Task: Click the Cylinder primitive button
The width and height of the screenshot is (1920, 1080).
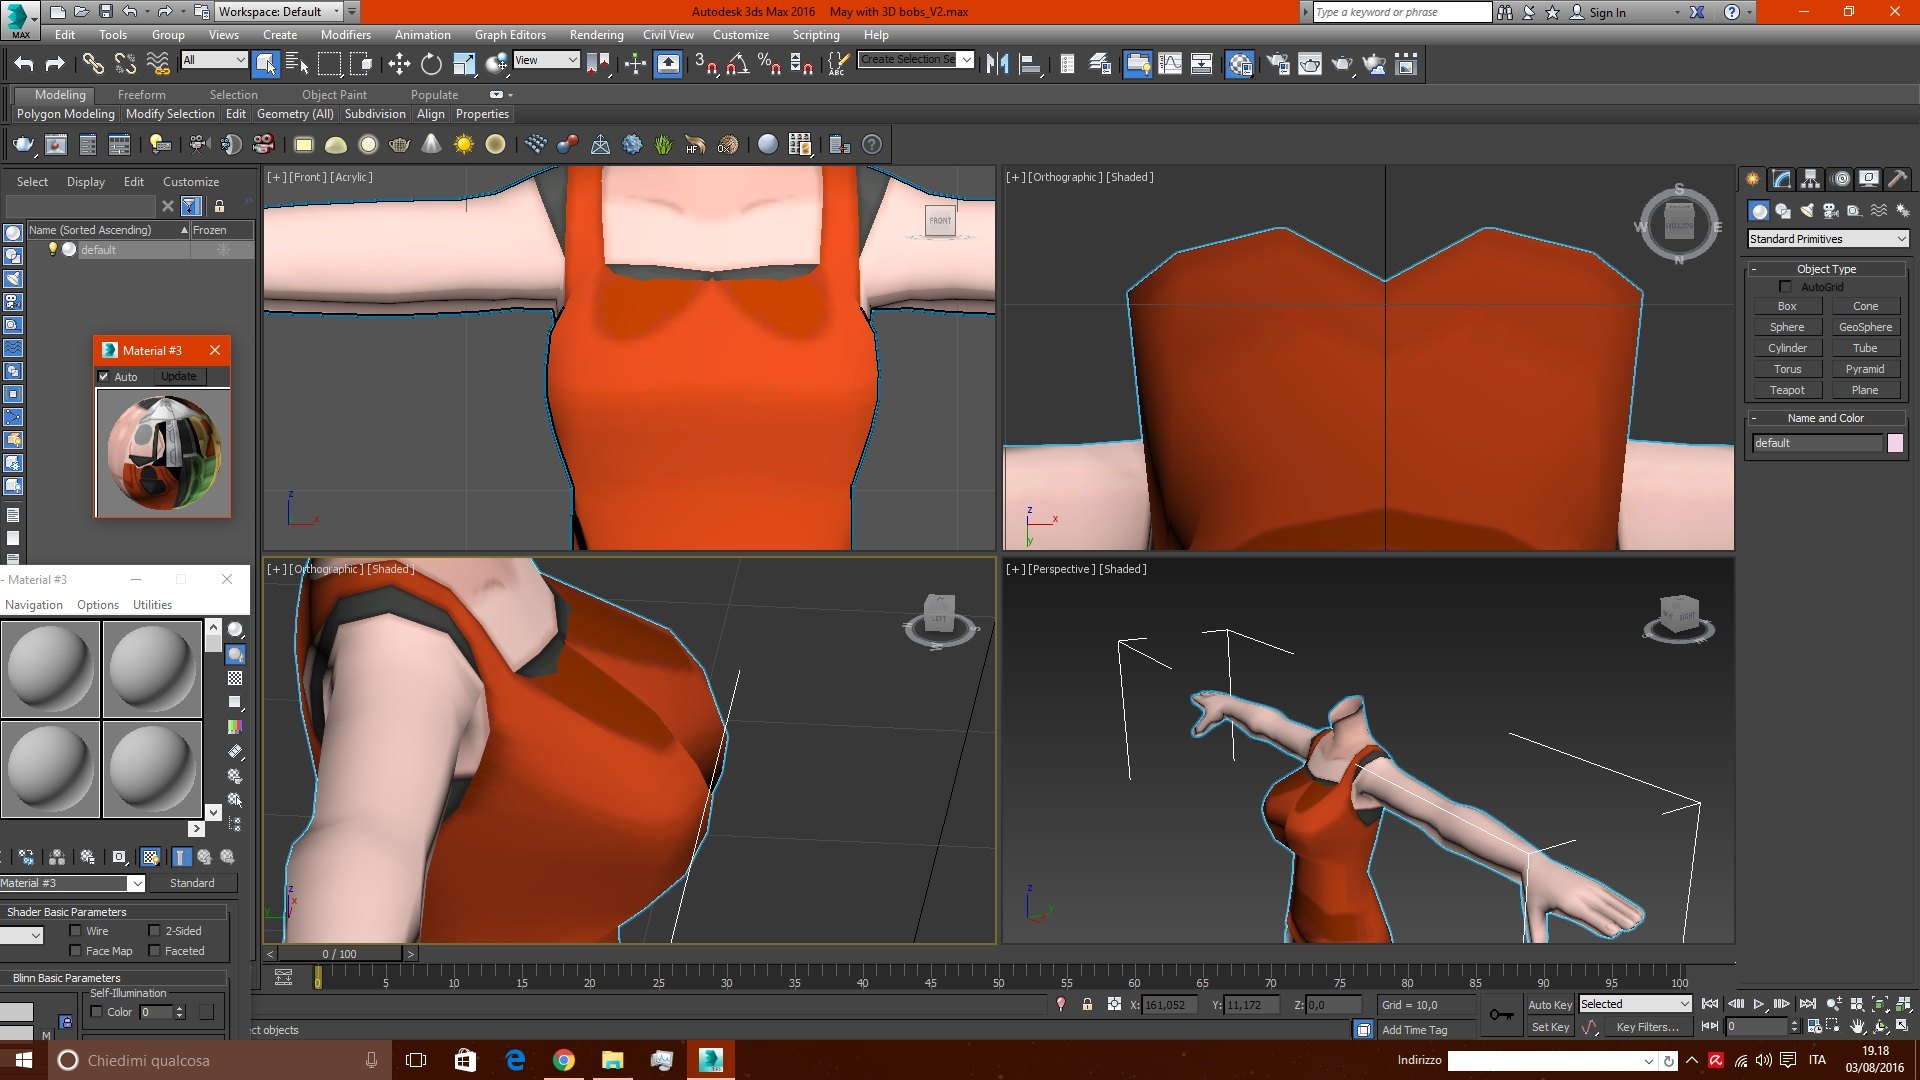Action: coord(1787,348)
